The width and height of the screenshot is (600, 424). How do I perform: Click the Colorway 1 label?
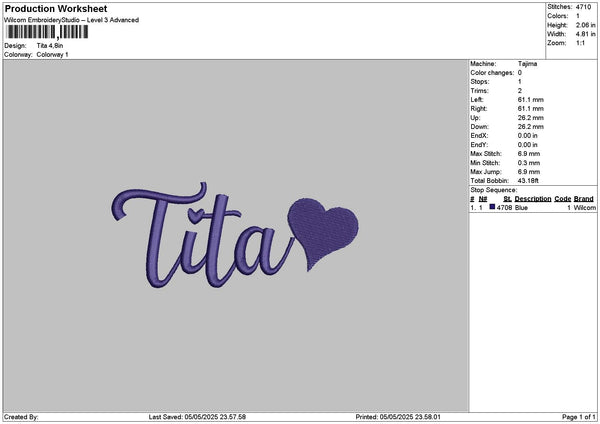pyautogui.click(x=52, y=54)
